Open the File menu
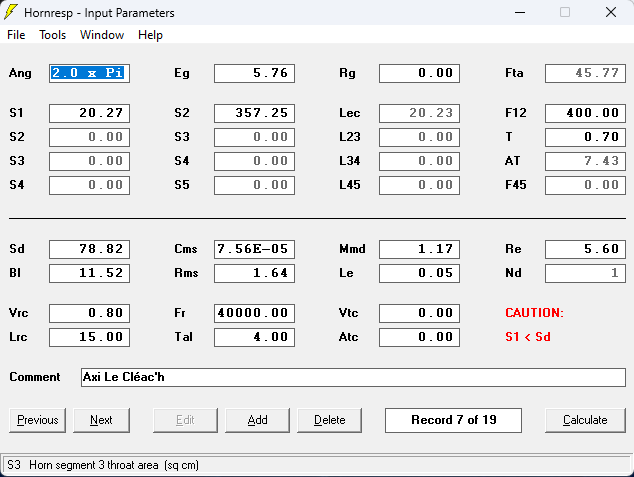This screenshot has width=634, height=477. 16,35
